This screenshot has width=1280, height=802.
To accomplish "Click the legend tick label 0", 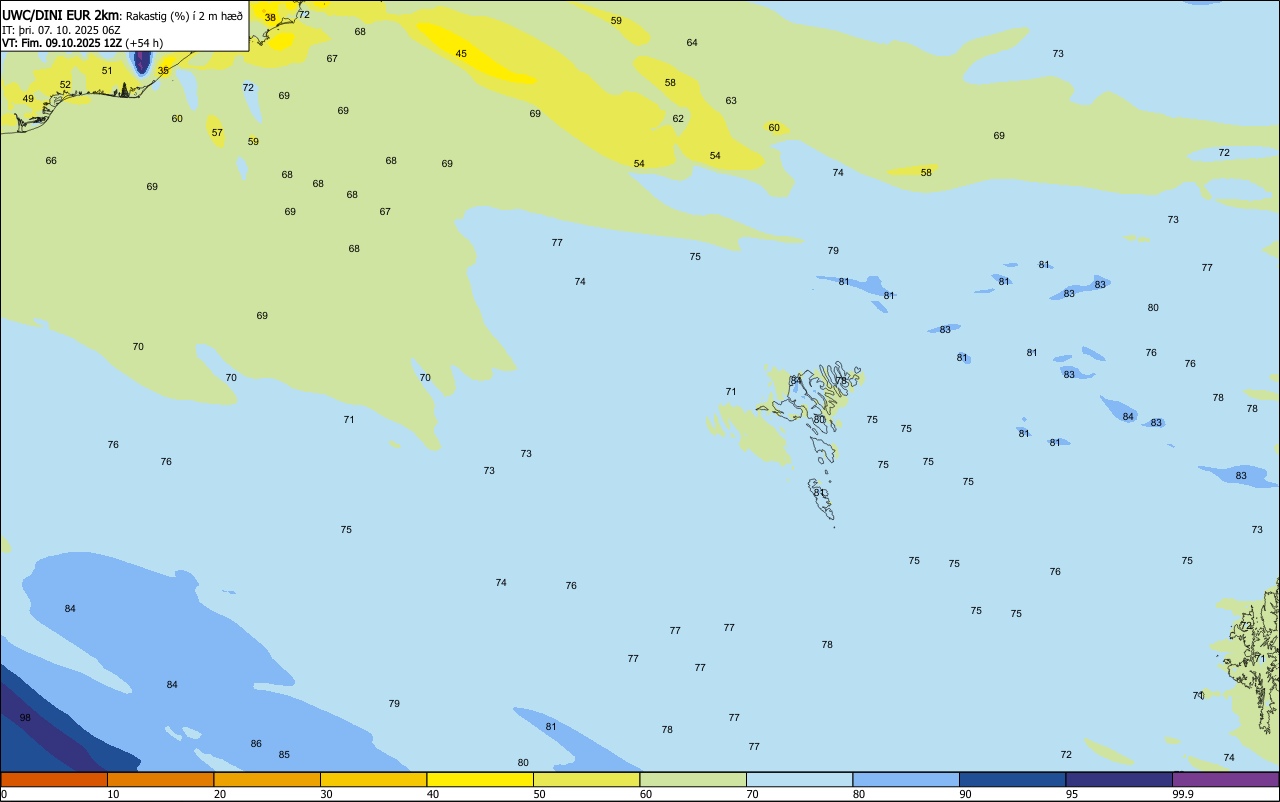I will tap(4, 794).
